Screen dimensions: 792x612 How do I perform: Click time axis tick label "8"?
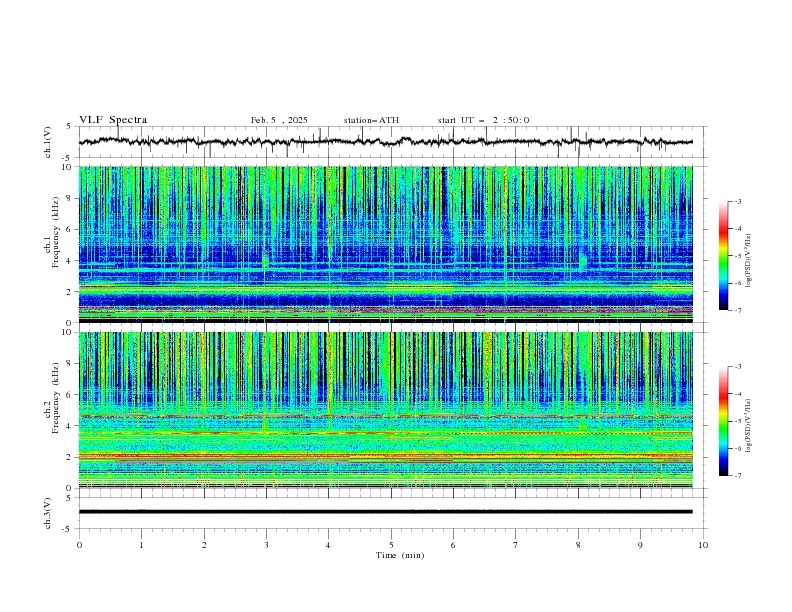click(578, 545)
